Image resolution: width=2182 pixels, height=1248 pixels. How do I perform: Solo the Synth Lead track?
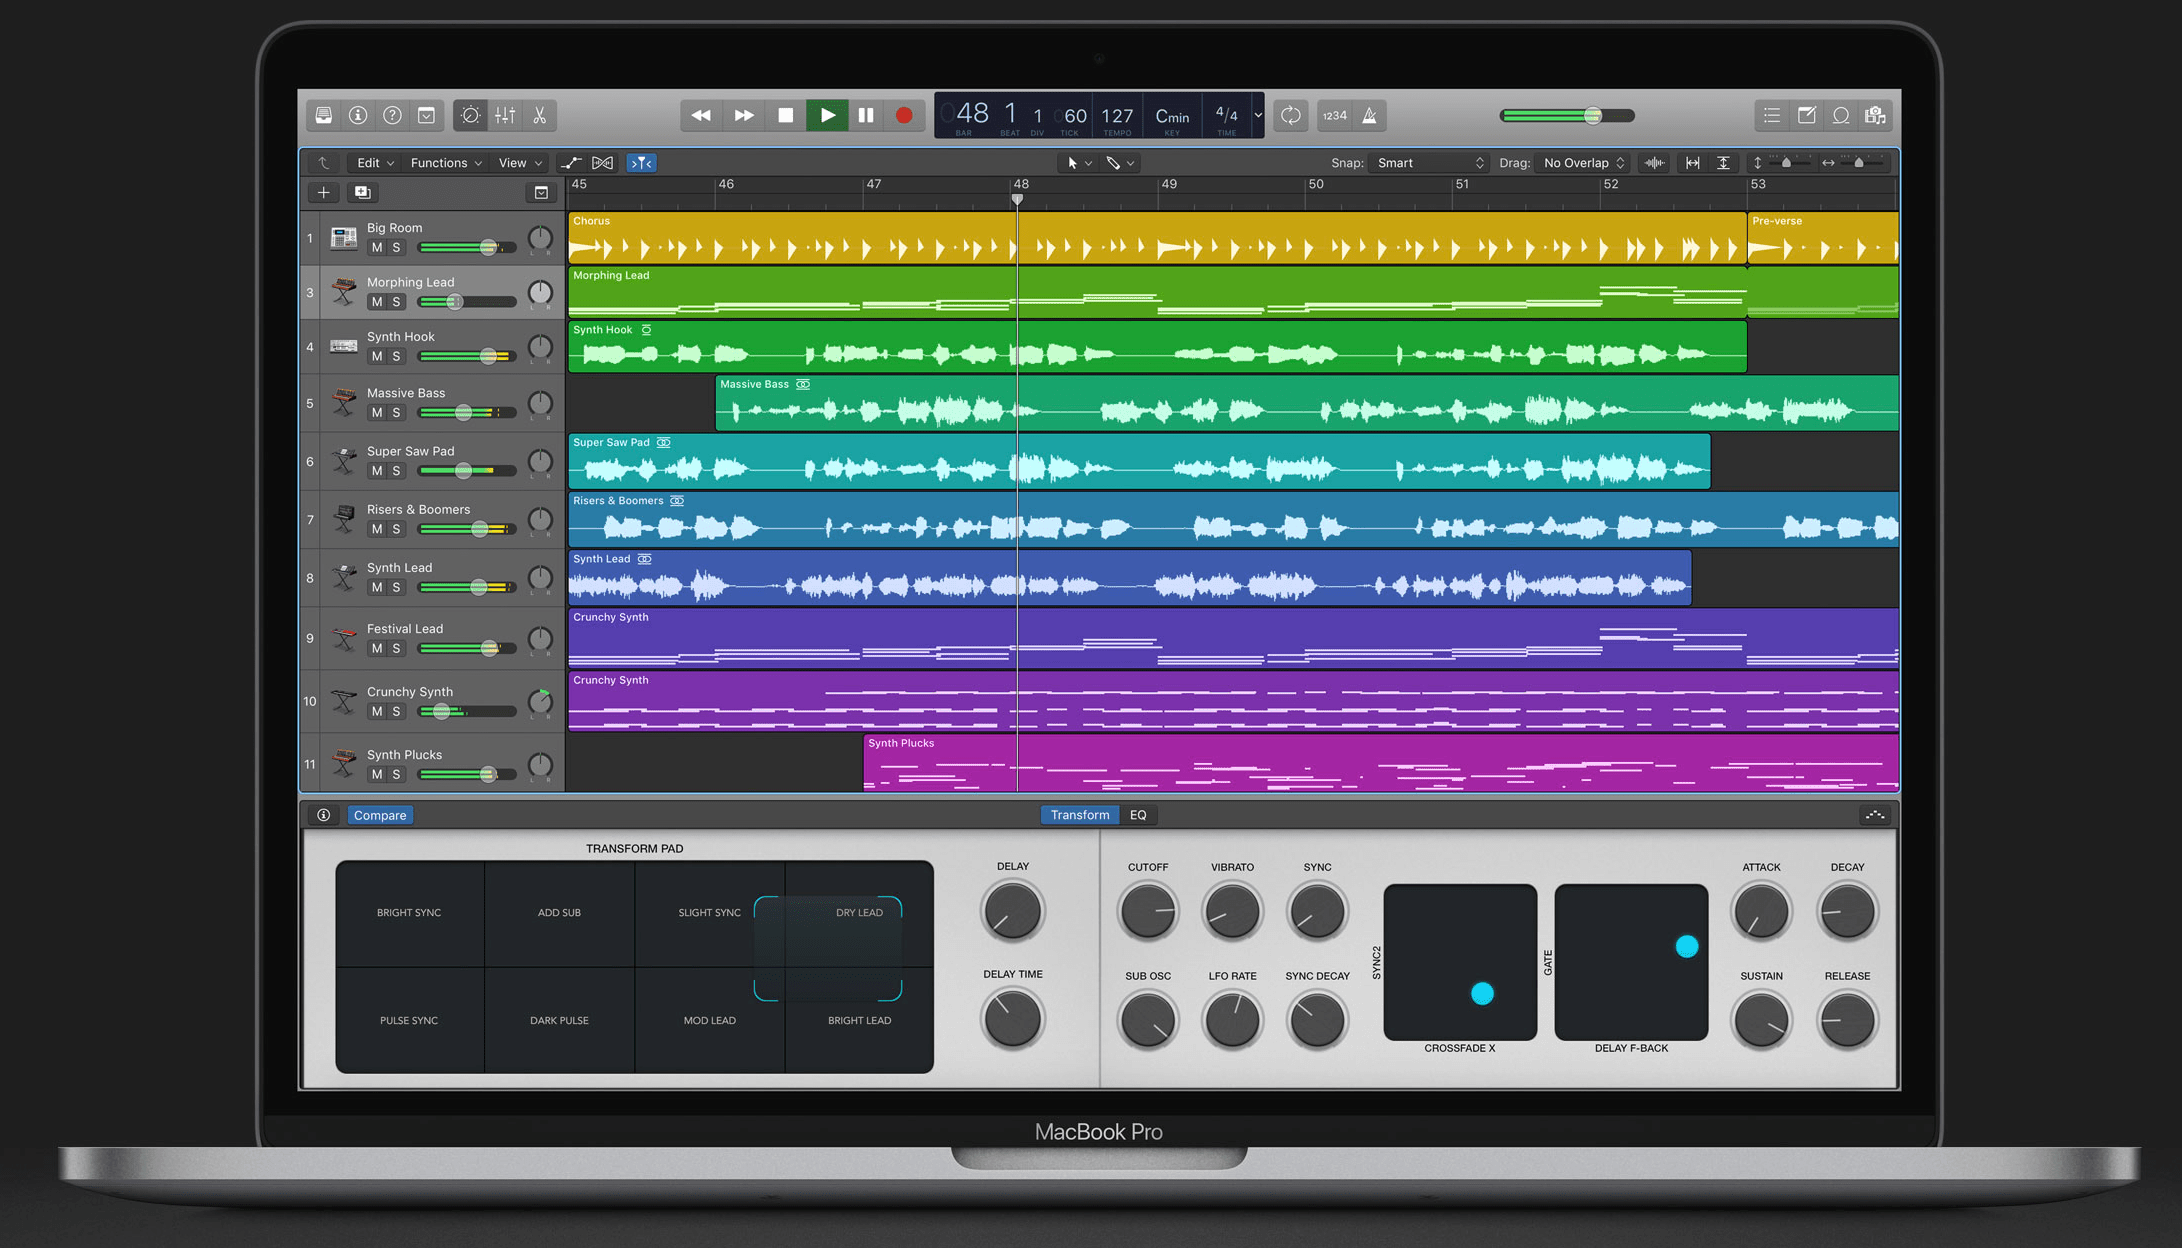(398, 587)
